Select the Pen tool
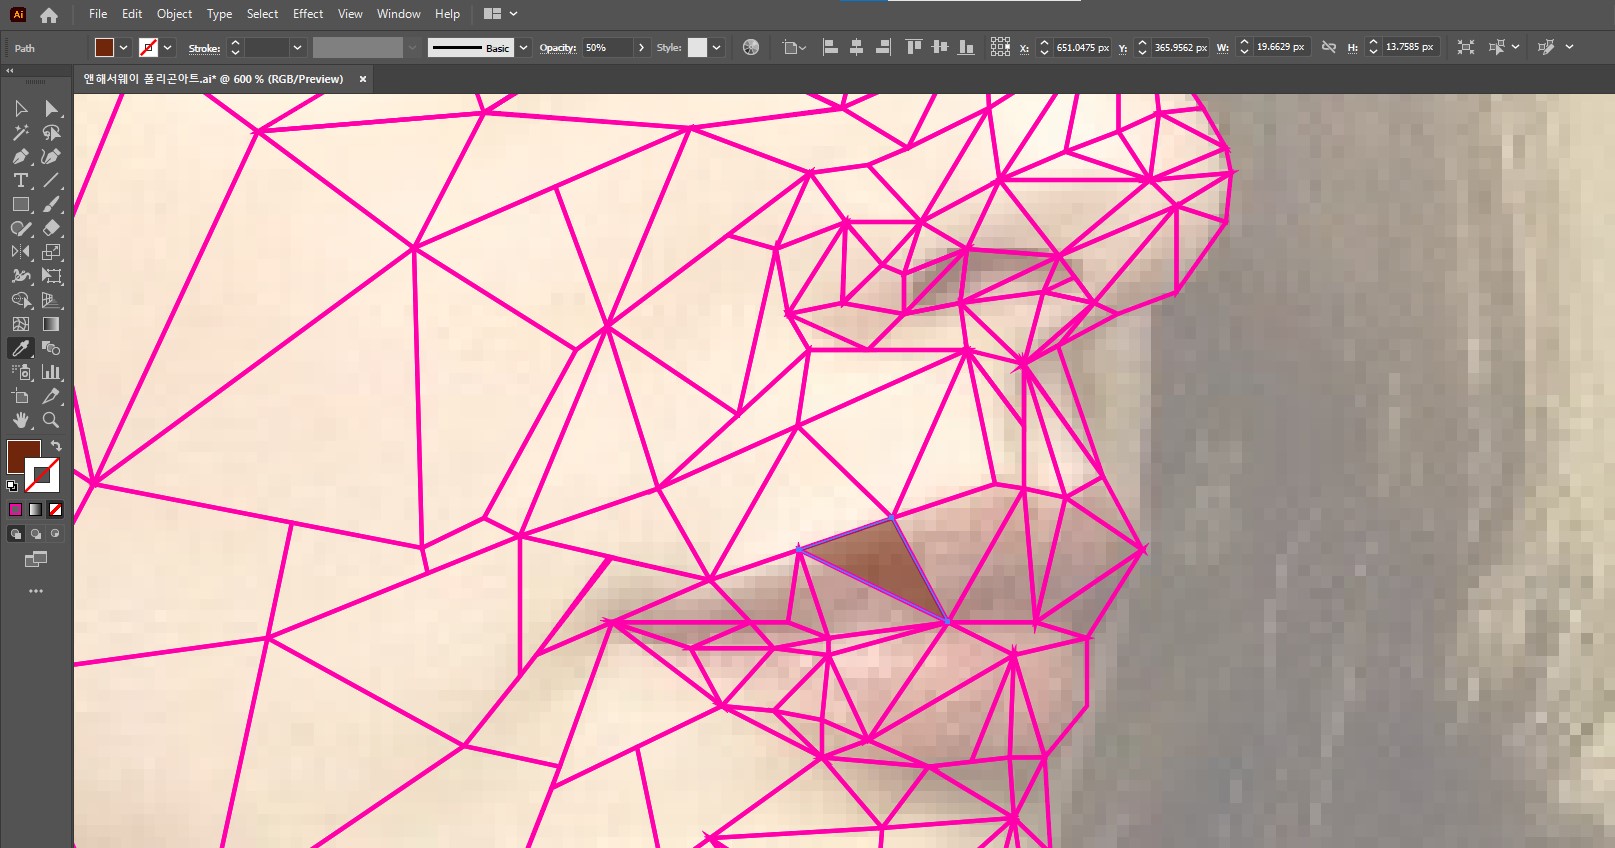This screenshot has width=1615, height=848. (x=21, y=156)
